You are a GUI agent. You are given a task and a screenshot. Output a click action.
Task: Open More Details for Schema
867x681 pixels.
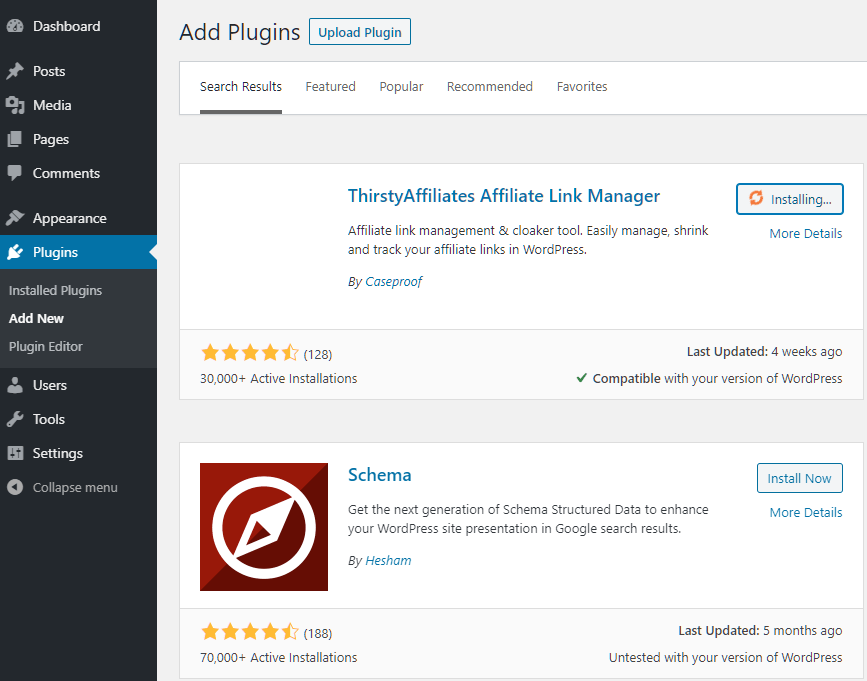(806, 512)
